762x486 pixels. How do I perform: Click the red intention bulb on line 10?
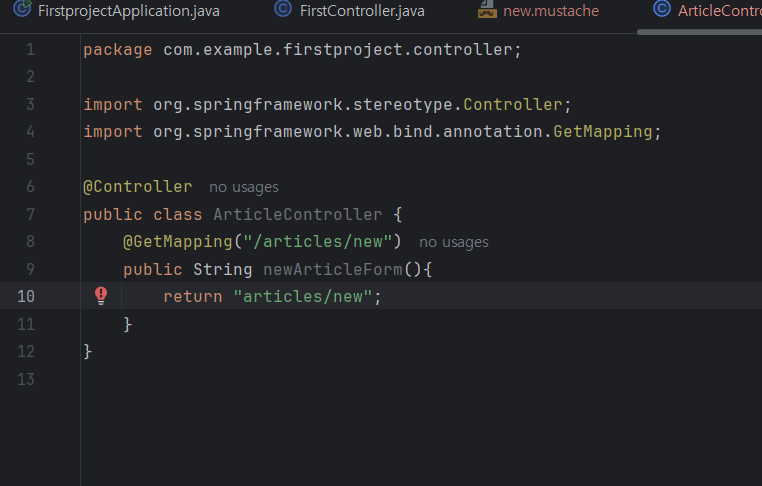pyautogui.click(x=101, y=295)
